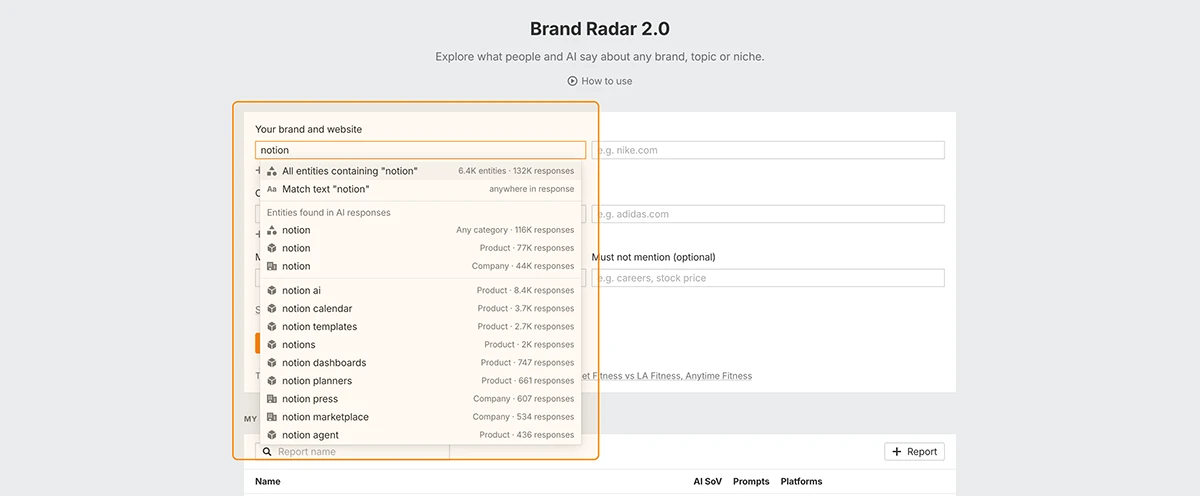This screenshot has height=496, width=1200.
Task: Click the cube icon beside notion dashboards
Action: point(272,363)
